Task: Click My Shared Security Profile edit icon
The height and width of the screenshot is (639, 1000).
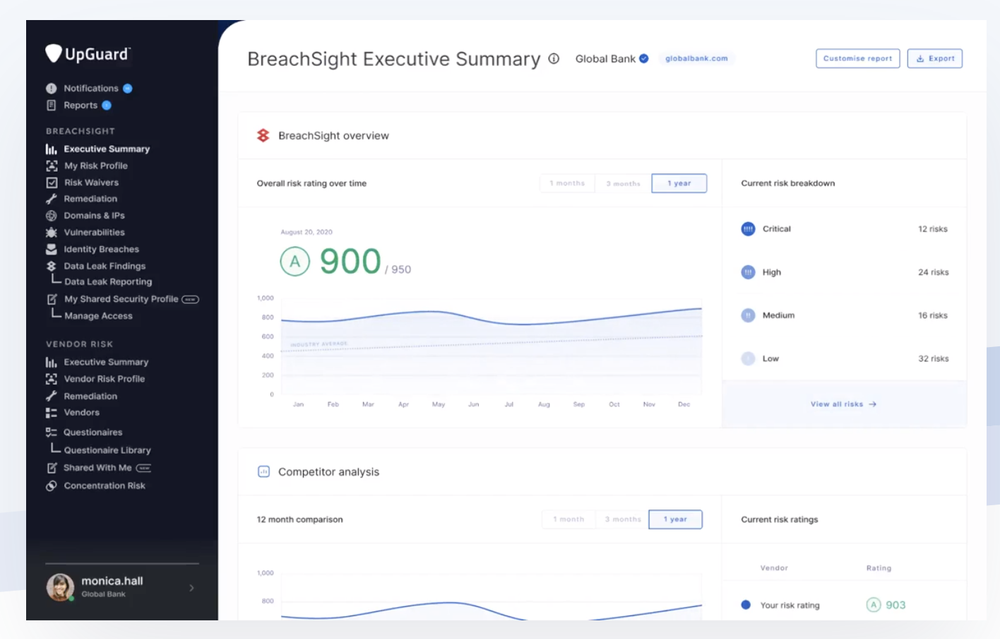Action: 52,299
